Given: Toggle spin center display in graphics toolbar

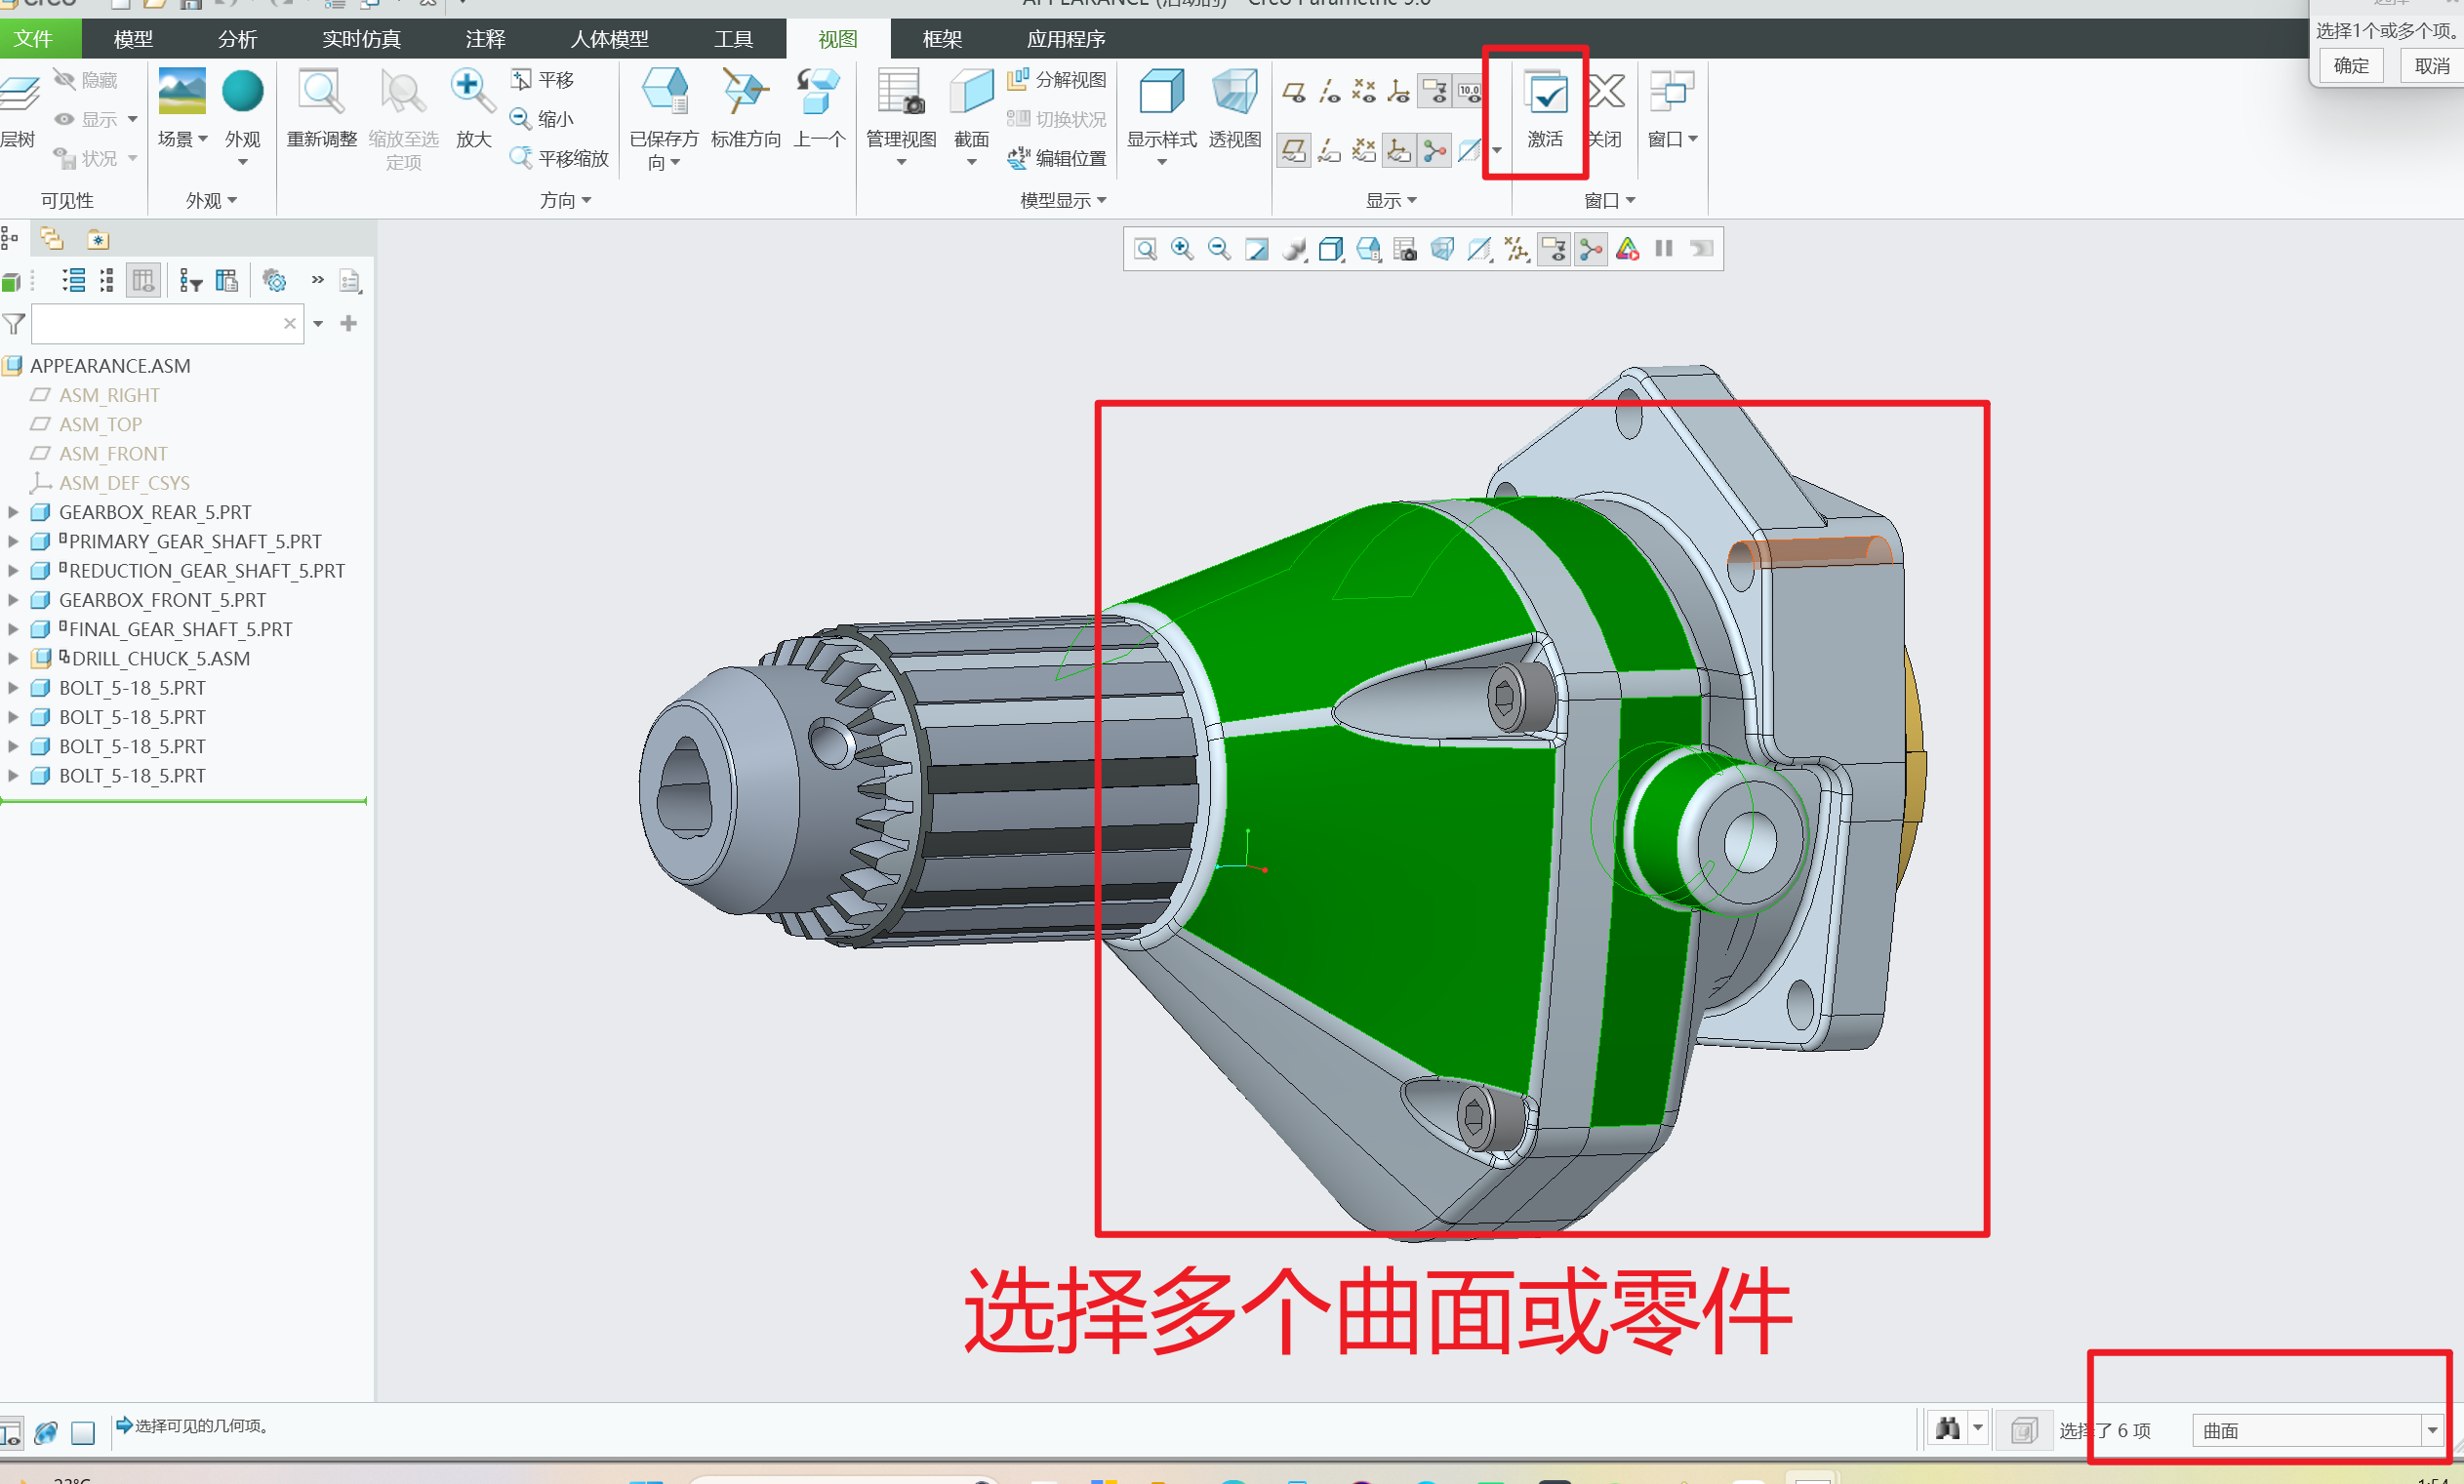Looking at the screenshot, I should point(1590,249).
